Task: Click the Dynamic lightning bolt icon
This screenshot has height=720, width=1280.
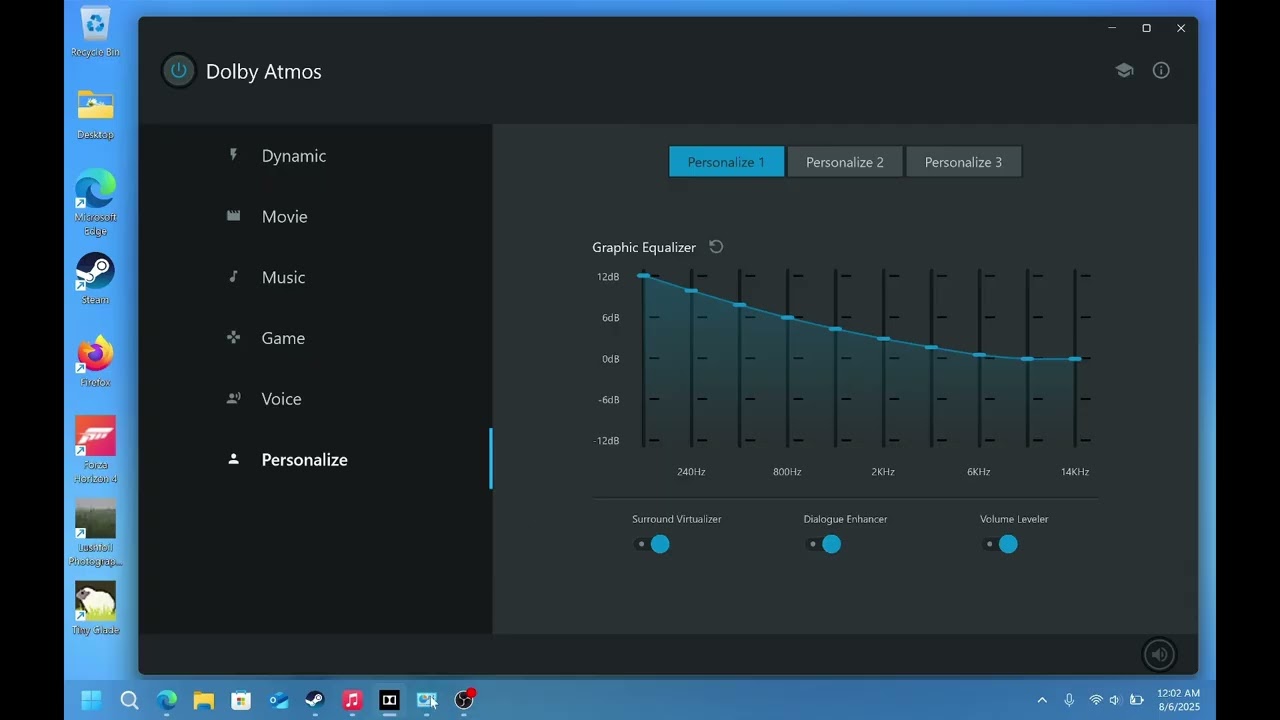Action: click(234, 155)
